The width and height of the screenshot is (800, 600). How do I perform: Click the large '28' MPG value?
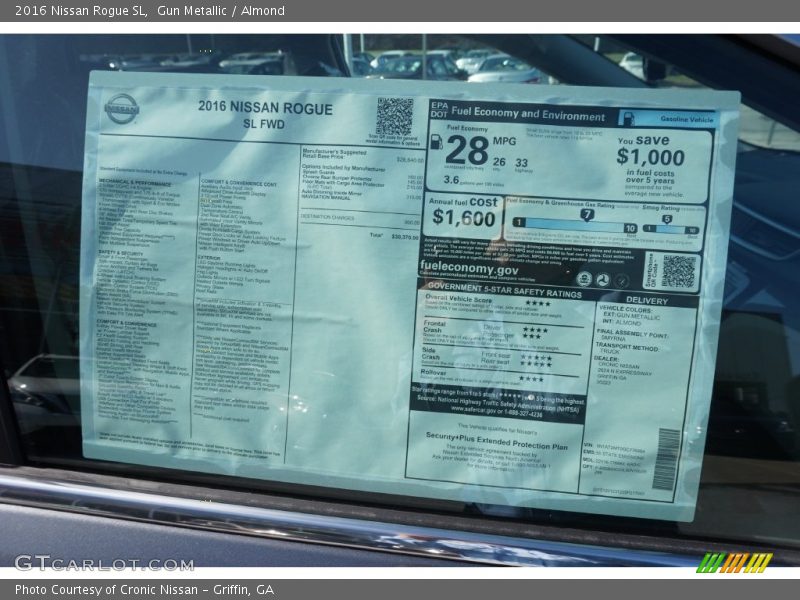467,151
